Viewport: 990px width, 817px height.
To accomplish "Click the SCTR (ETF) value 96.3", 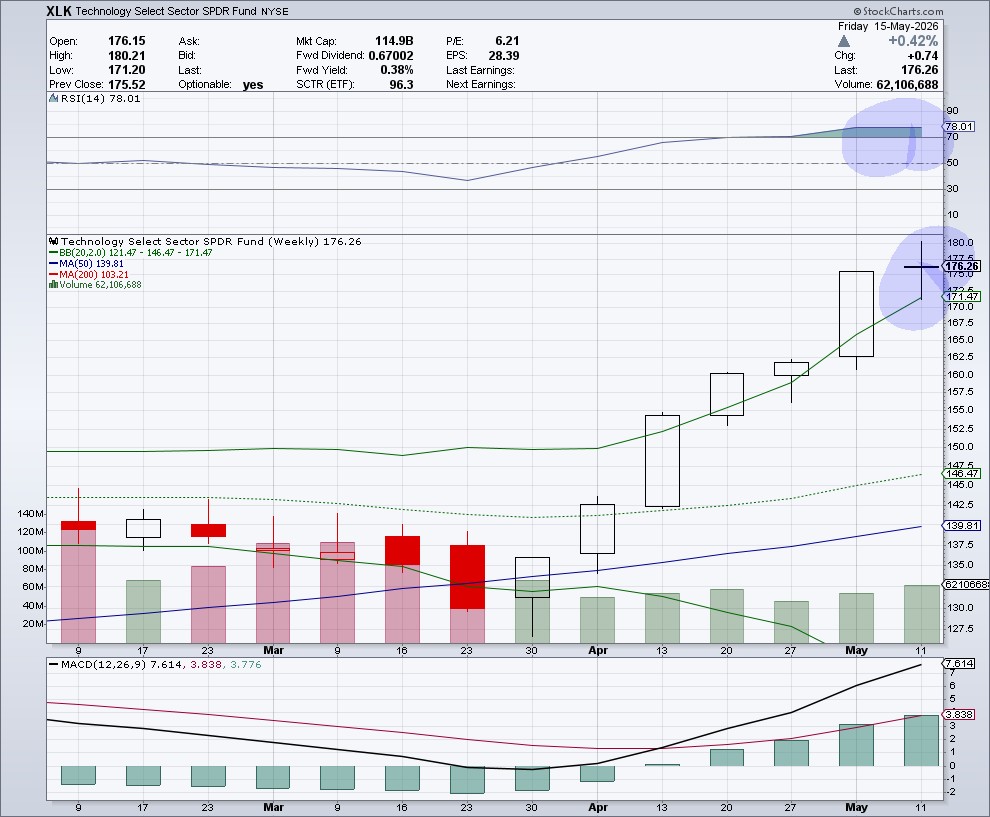I will [x=402, y=84].
